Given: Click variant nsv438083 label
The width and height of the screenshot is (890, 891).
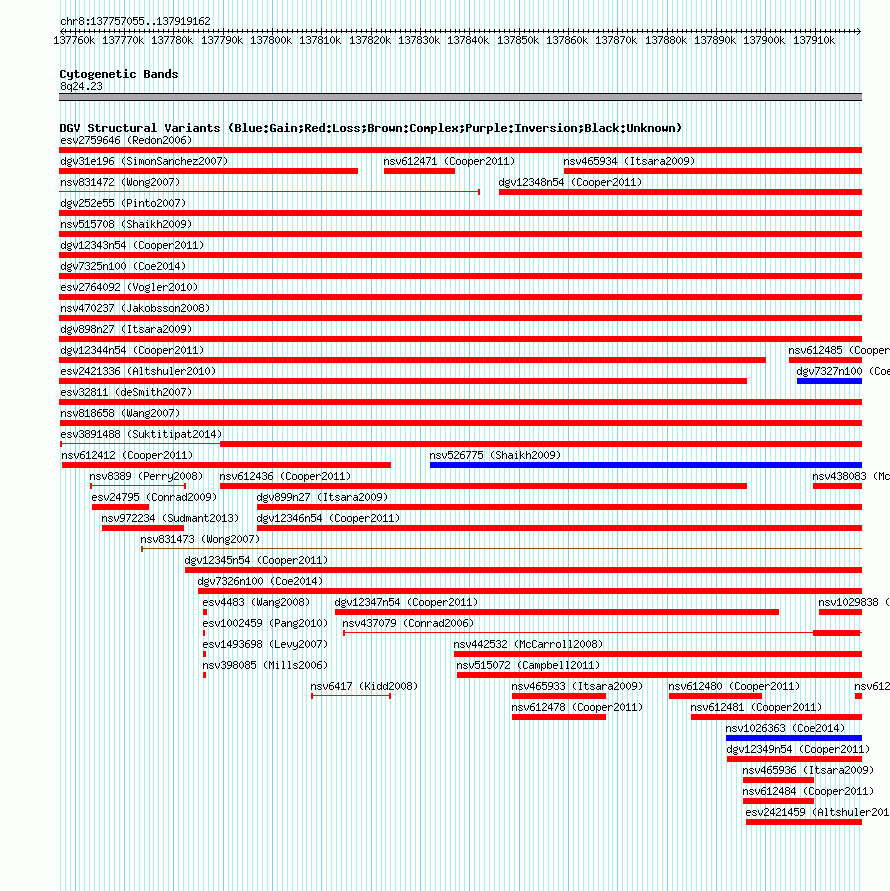Looking at the screenshot, I should (851, 477).
